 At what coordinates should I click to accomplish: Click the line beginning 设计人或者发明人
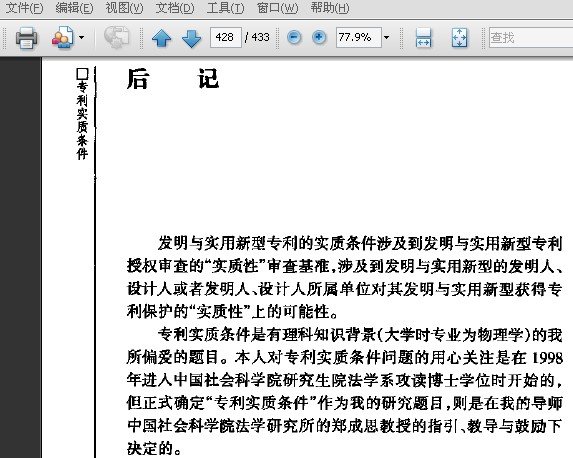(344, 289)
